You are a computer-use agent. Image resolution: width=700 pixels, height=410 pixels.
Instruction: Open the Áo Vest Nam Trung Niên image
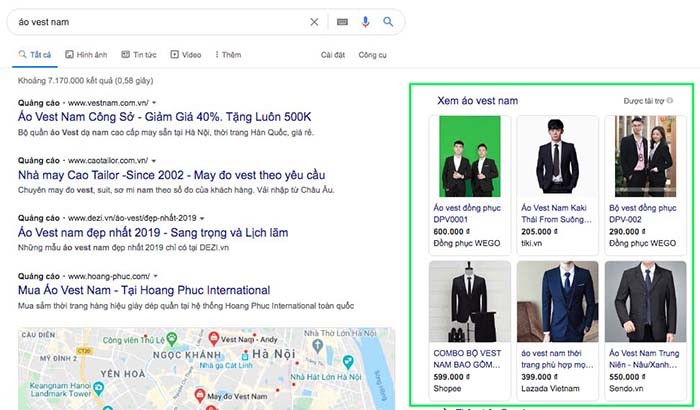(645, 301)
